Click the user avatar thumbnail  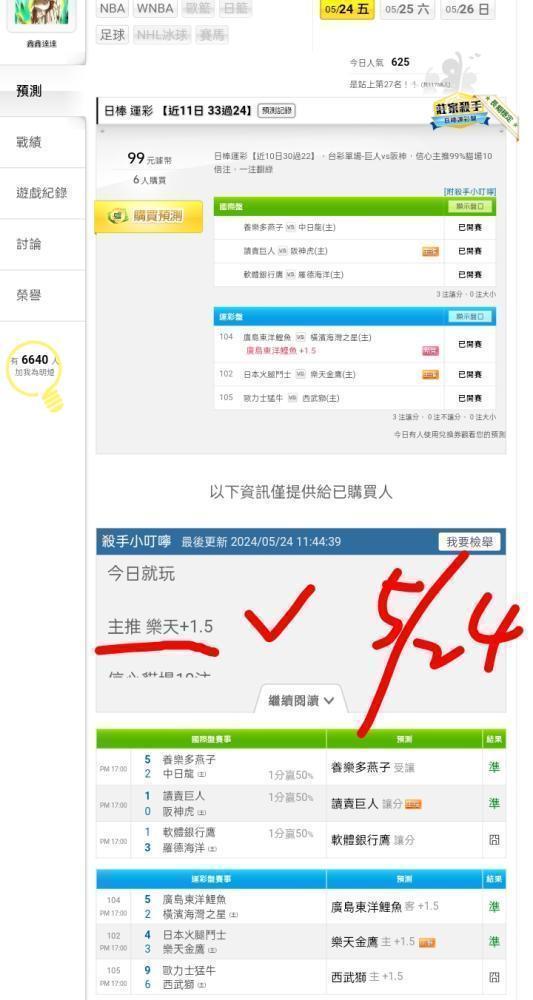pyautogui.click(x=41, y=13)
